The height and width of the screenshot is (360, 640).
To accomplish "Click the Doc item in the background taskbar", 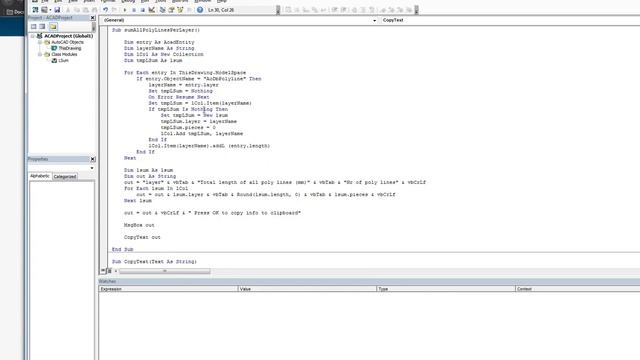I will tap(16, 12).
